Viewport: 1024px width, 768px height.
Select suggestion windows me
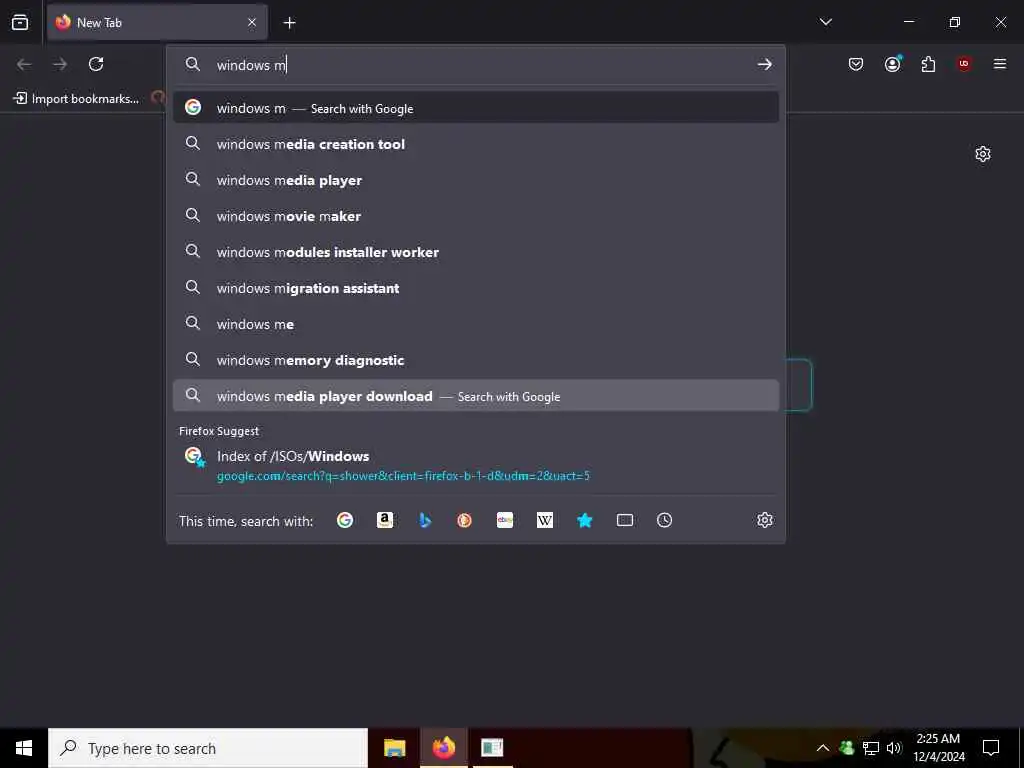tap(475, 323)
